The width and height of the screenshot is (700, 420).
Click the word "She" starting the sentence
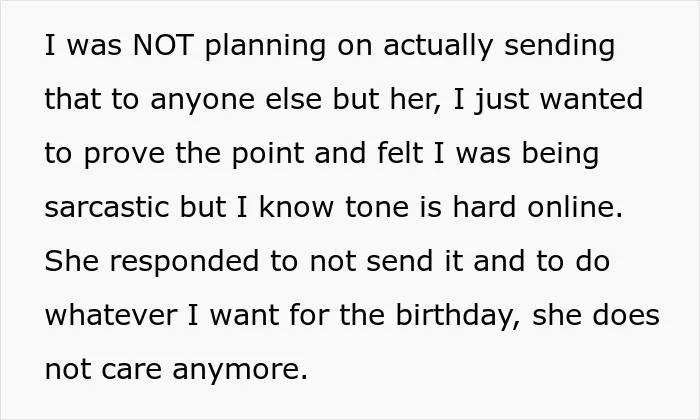pyautogui.click(x=71, y=261)
